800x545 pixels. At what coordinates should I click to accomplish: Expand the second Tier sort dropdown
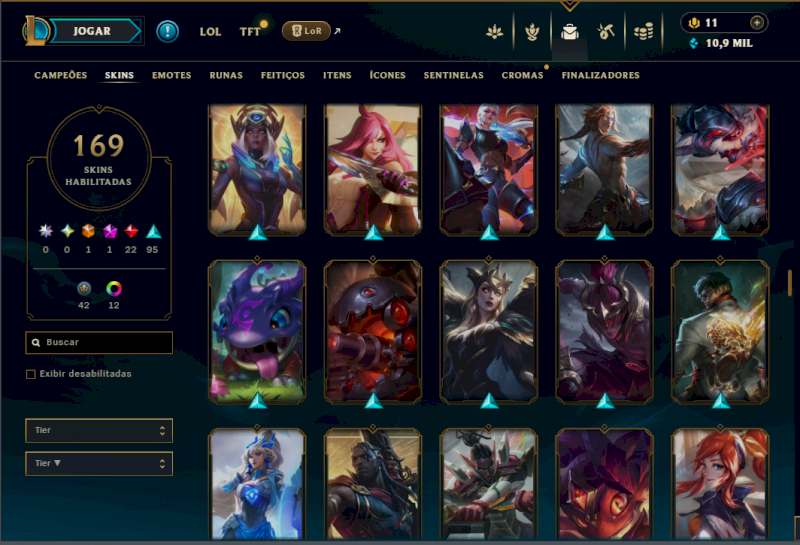[99, 463]
